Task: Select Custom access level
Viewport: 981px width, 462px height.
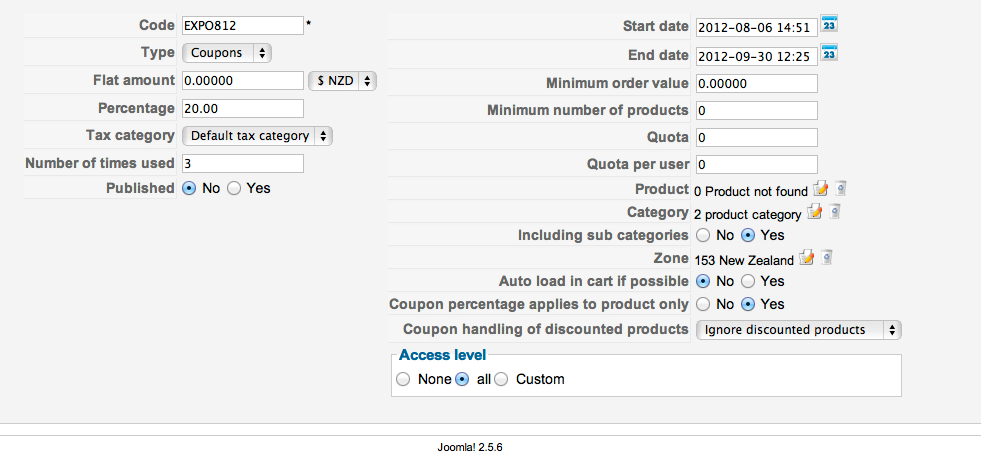Action: (502, 379)
